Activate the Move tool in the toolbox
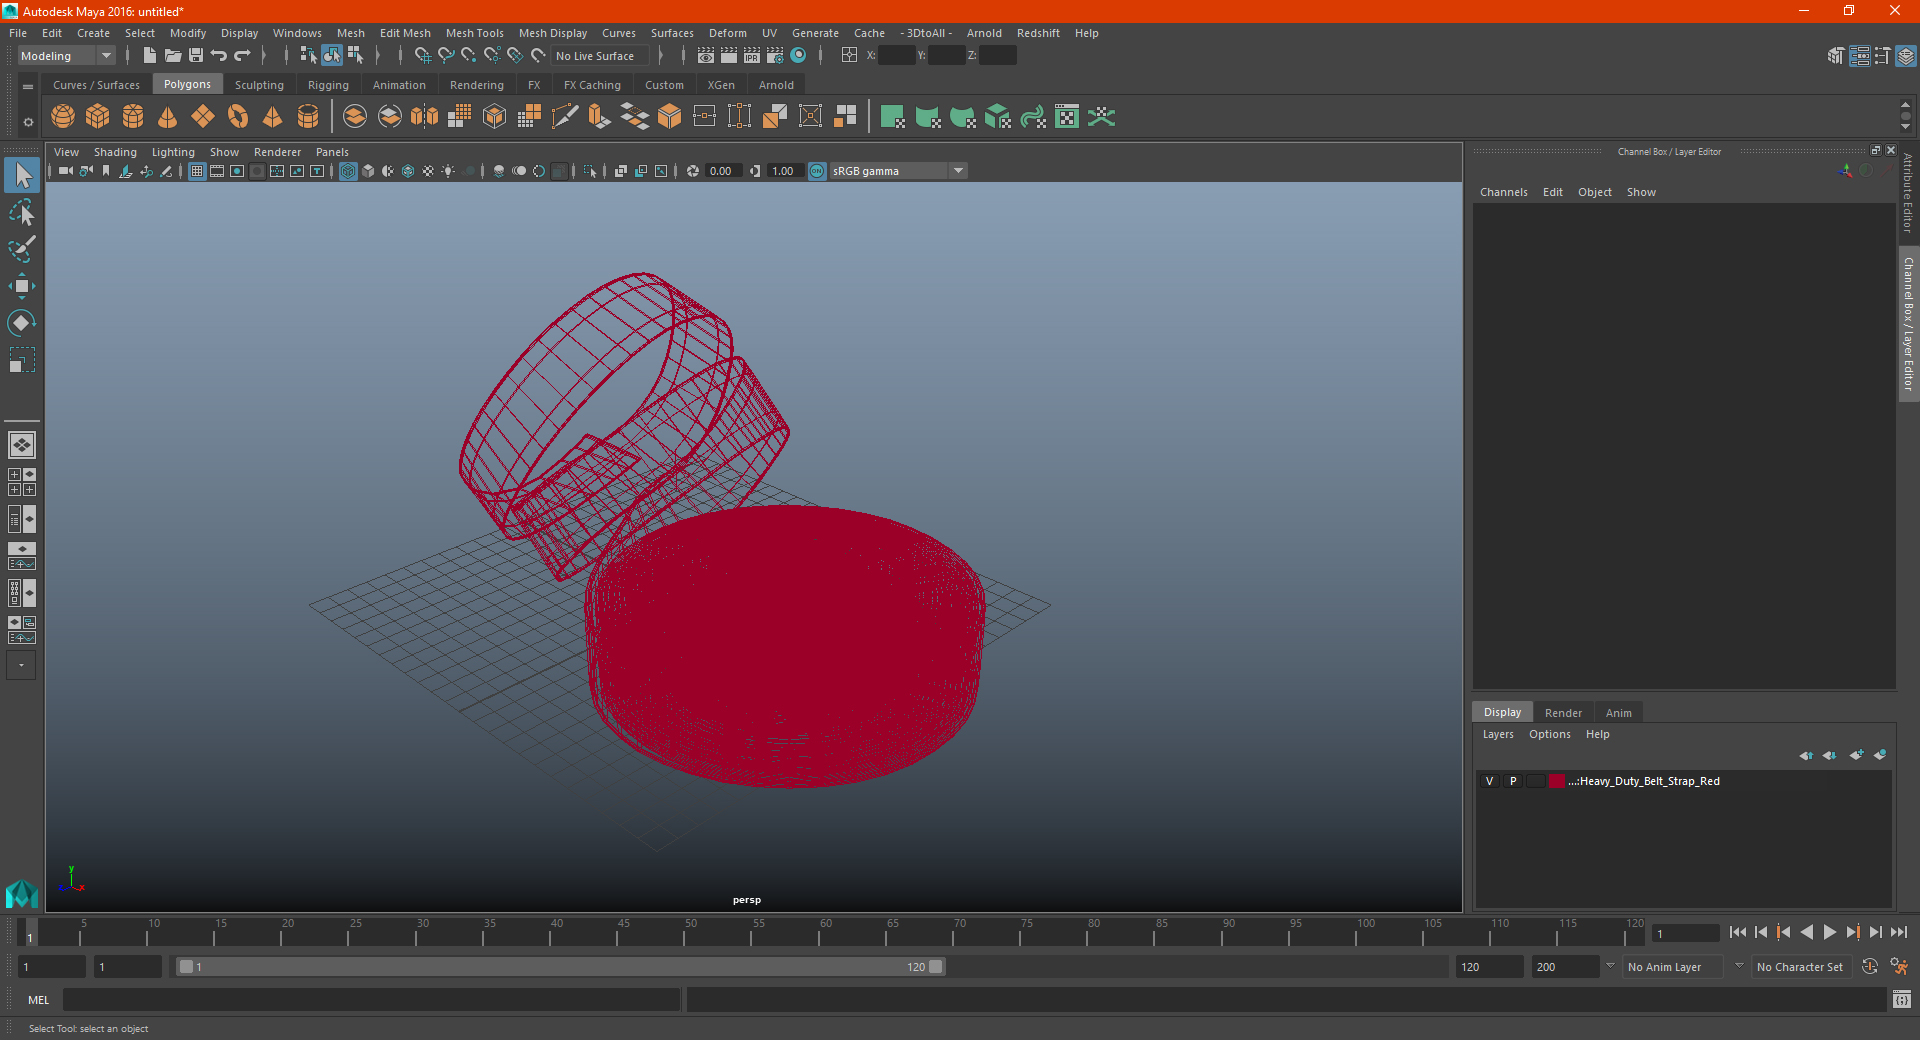 point(22,286)
